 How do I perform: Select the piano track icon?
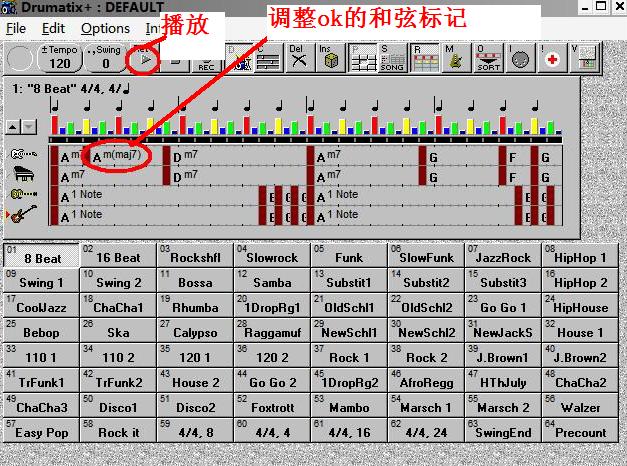tap(23, 174)
